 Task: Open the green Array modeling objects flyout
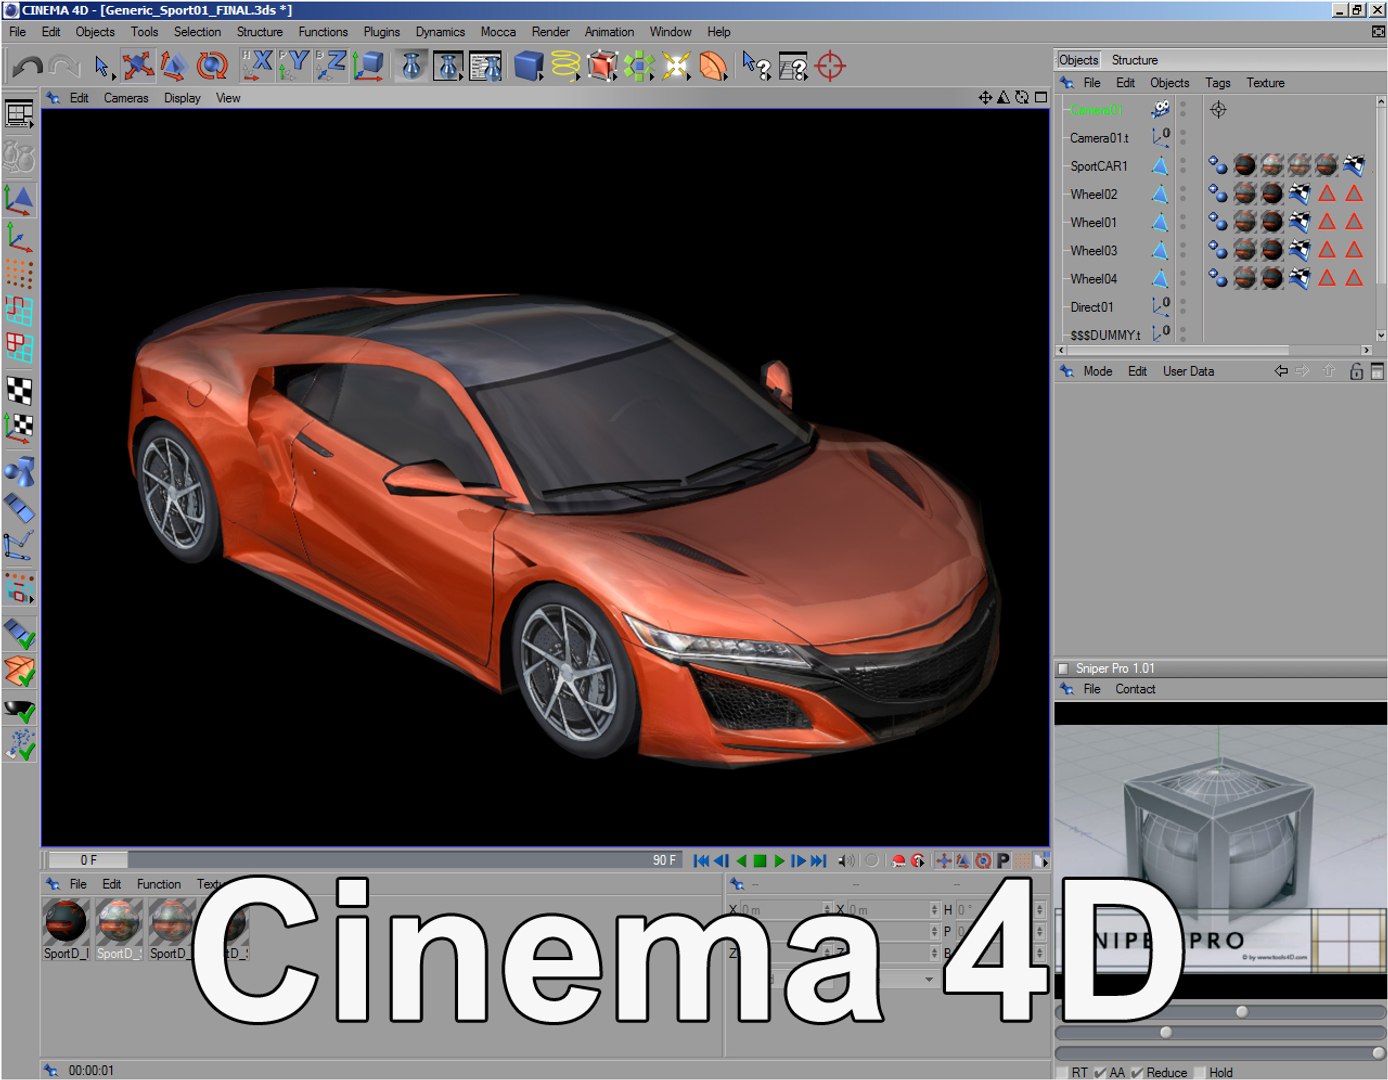pyautogui.click(x=639, y=66)
